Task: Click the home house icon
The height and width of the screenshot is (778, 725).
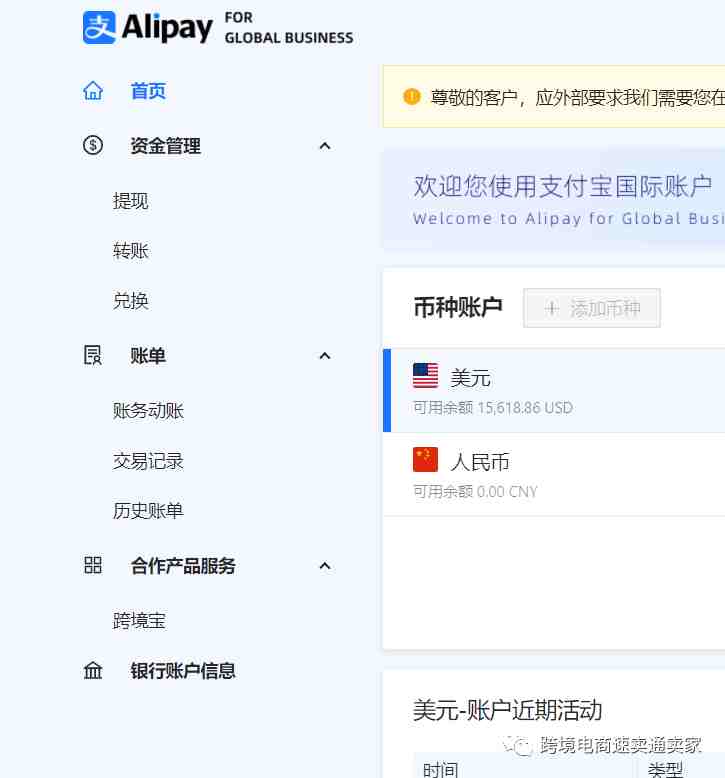Action: pos(93,91)
